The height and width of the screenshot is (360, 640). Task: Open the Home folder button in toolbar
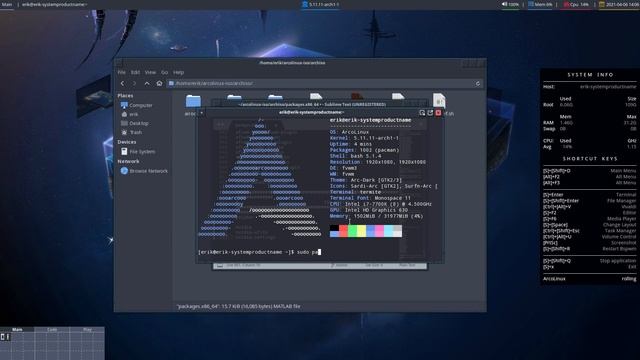pos(159,83)
